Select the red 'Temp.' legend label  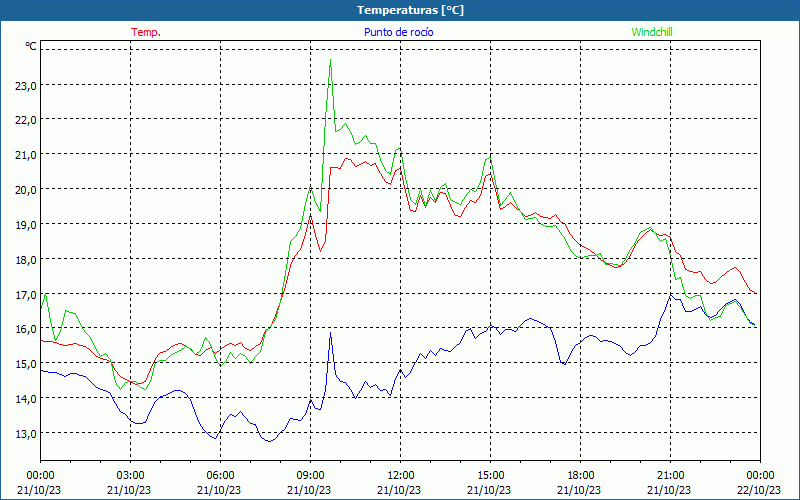tap(146, 32)
